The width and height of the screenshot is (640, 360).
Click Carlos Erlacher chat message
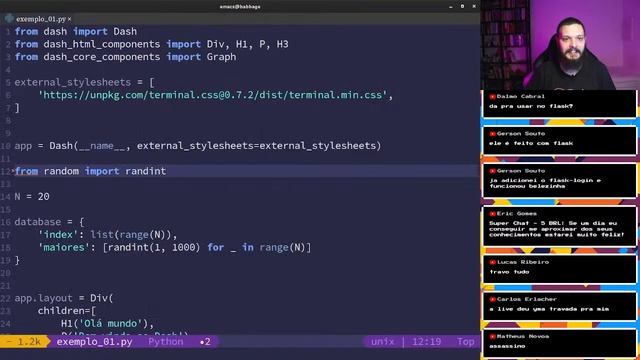click(x=560, y=307)
